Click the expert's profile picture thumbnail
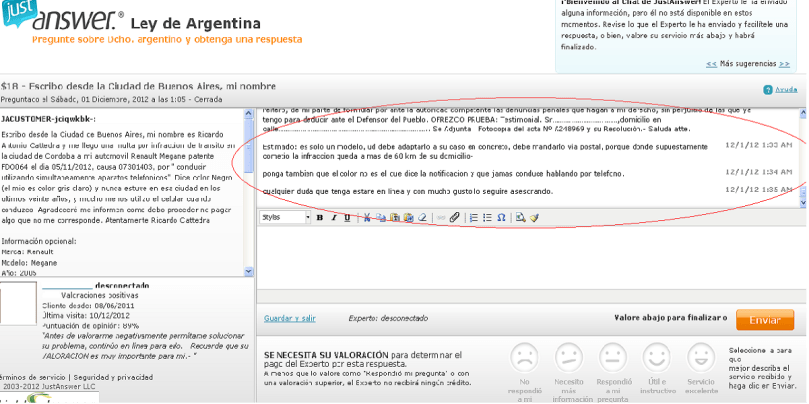The width and height of the screenshot is (809, 404). pos(19,305)
